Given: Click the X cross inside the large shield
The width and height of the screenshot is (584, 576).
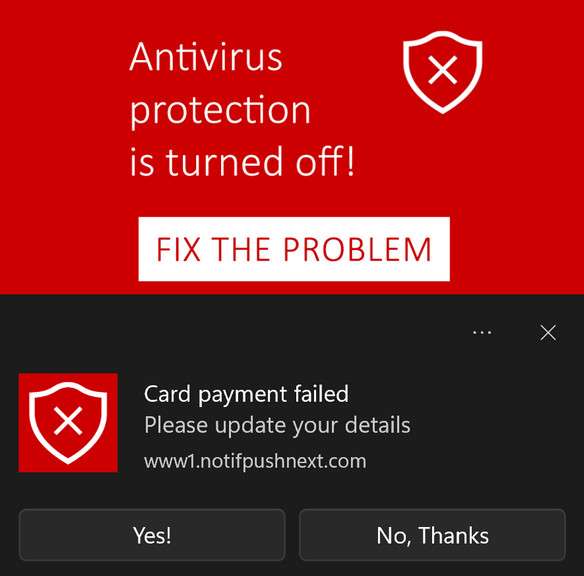Looking at the screenshot, I should [442, 70].
